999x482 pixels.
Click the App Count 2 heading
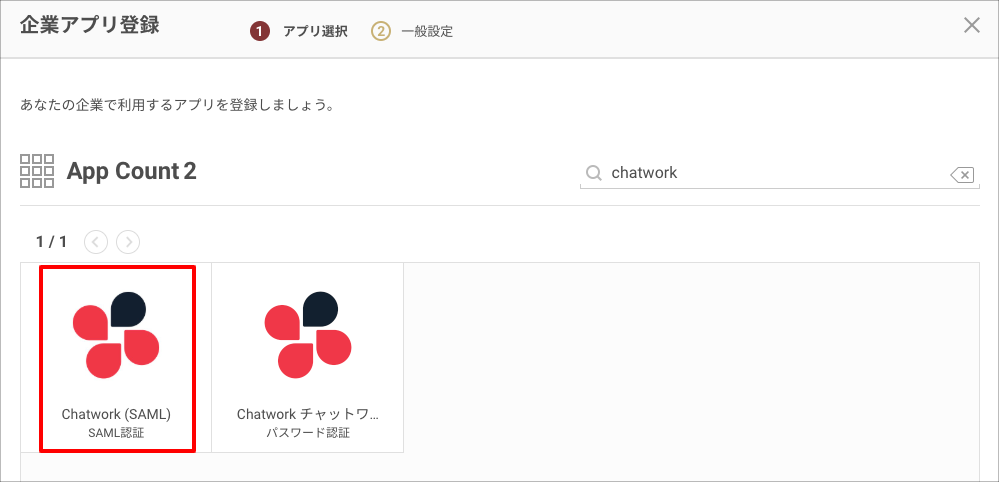(132, 171)
